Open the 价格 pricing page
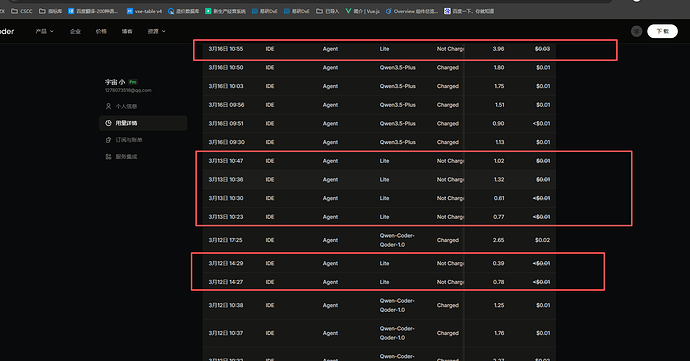 tap(101, 31)
